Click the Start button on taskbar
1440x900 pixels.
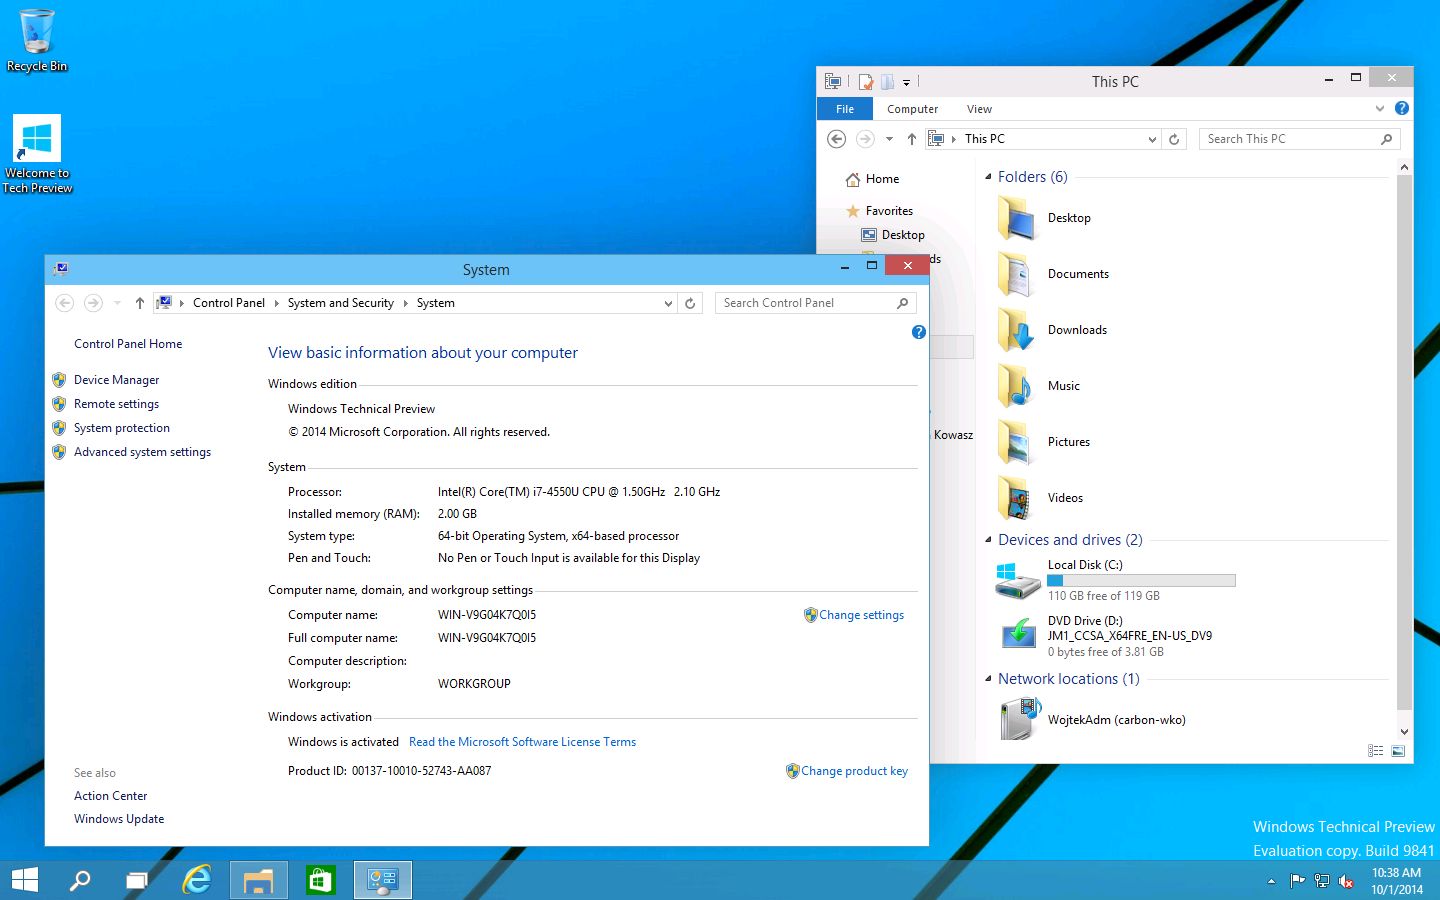click(x=24, y=880)
